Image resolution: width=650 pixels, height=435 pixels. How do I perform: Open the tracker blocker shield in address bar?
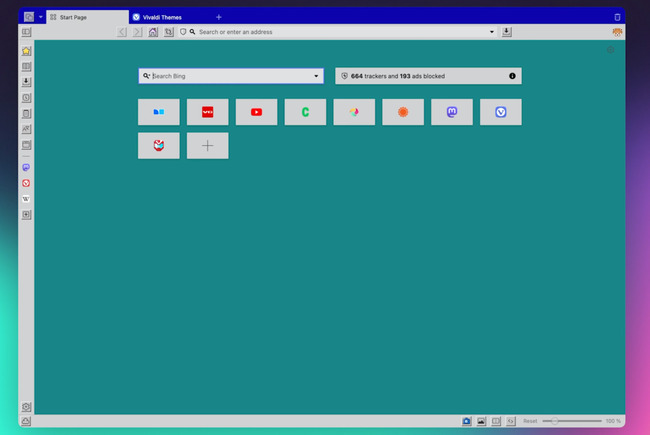183,32
